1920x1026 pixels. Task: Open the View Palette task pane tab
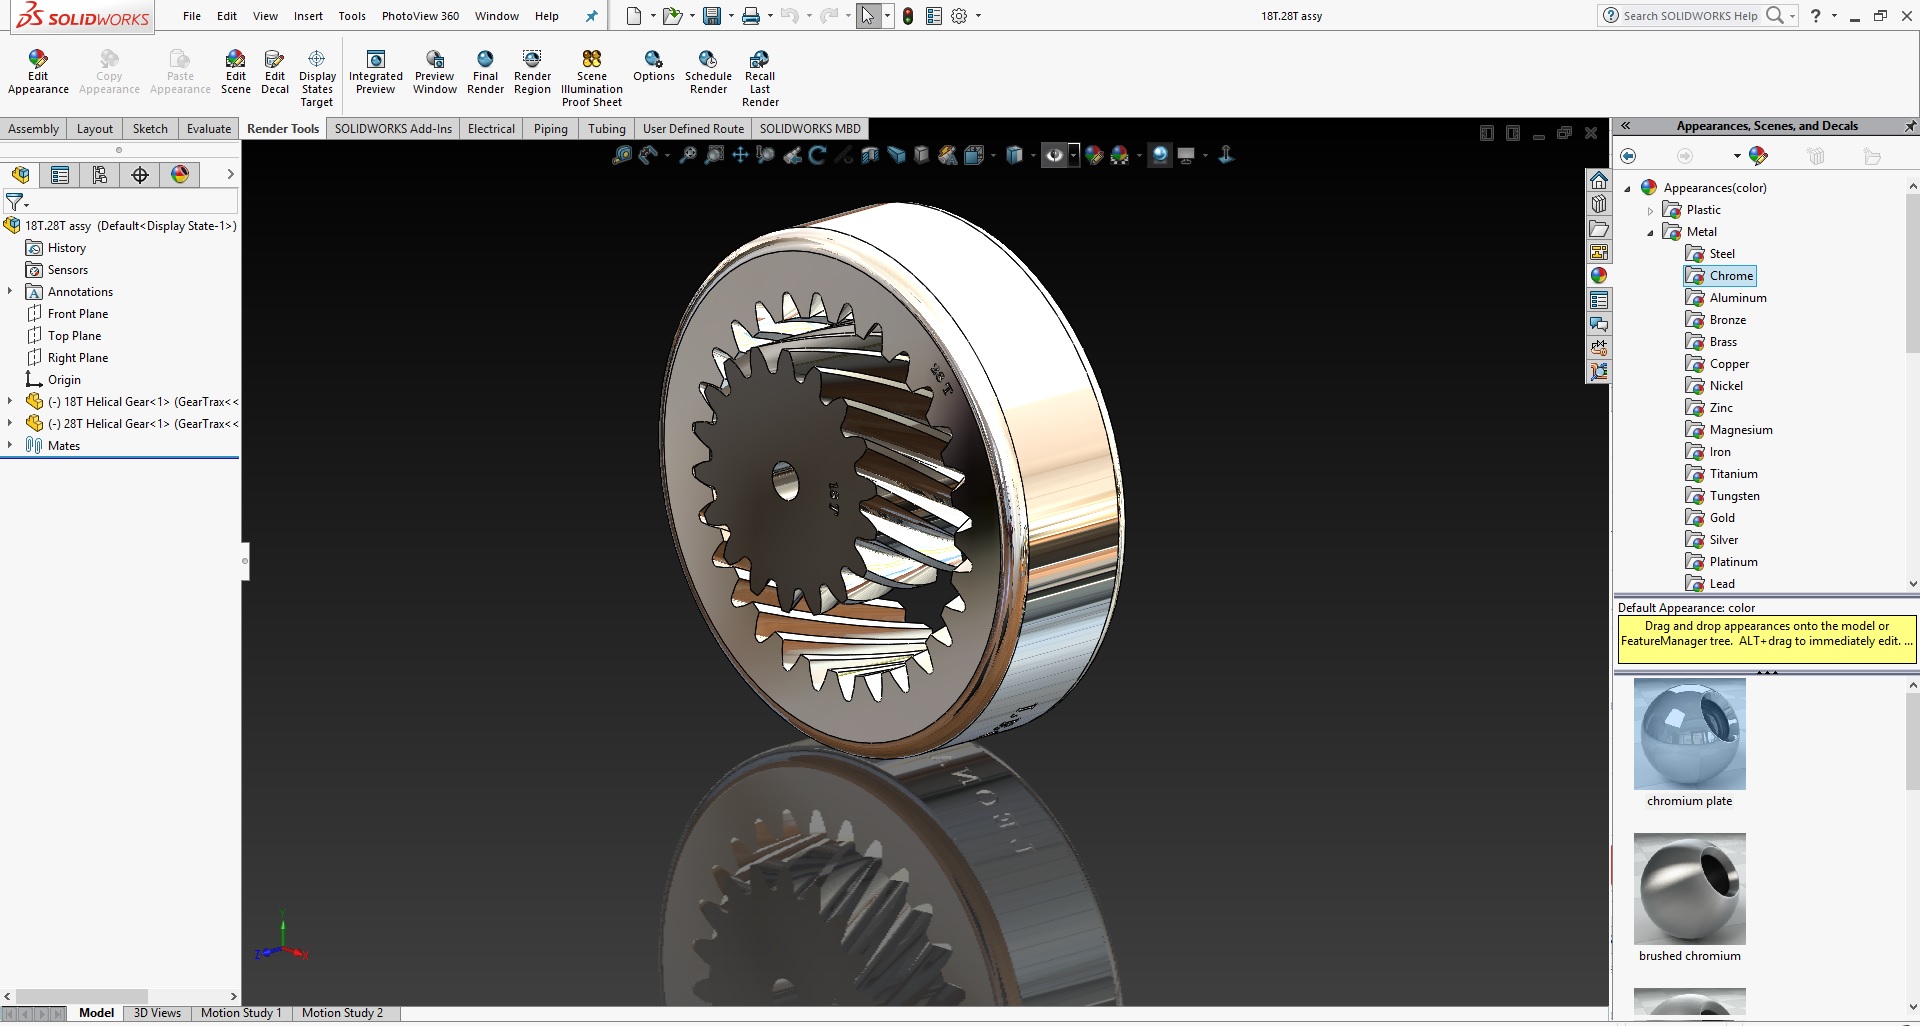coord(1599,252)
